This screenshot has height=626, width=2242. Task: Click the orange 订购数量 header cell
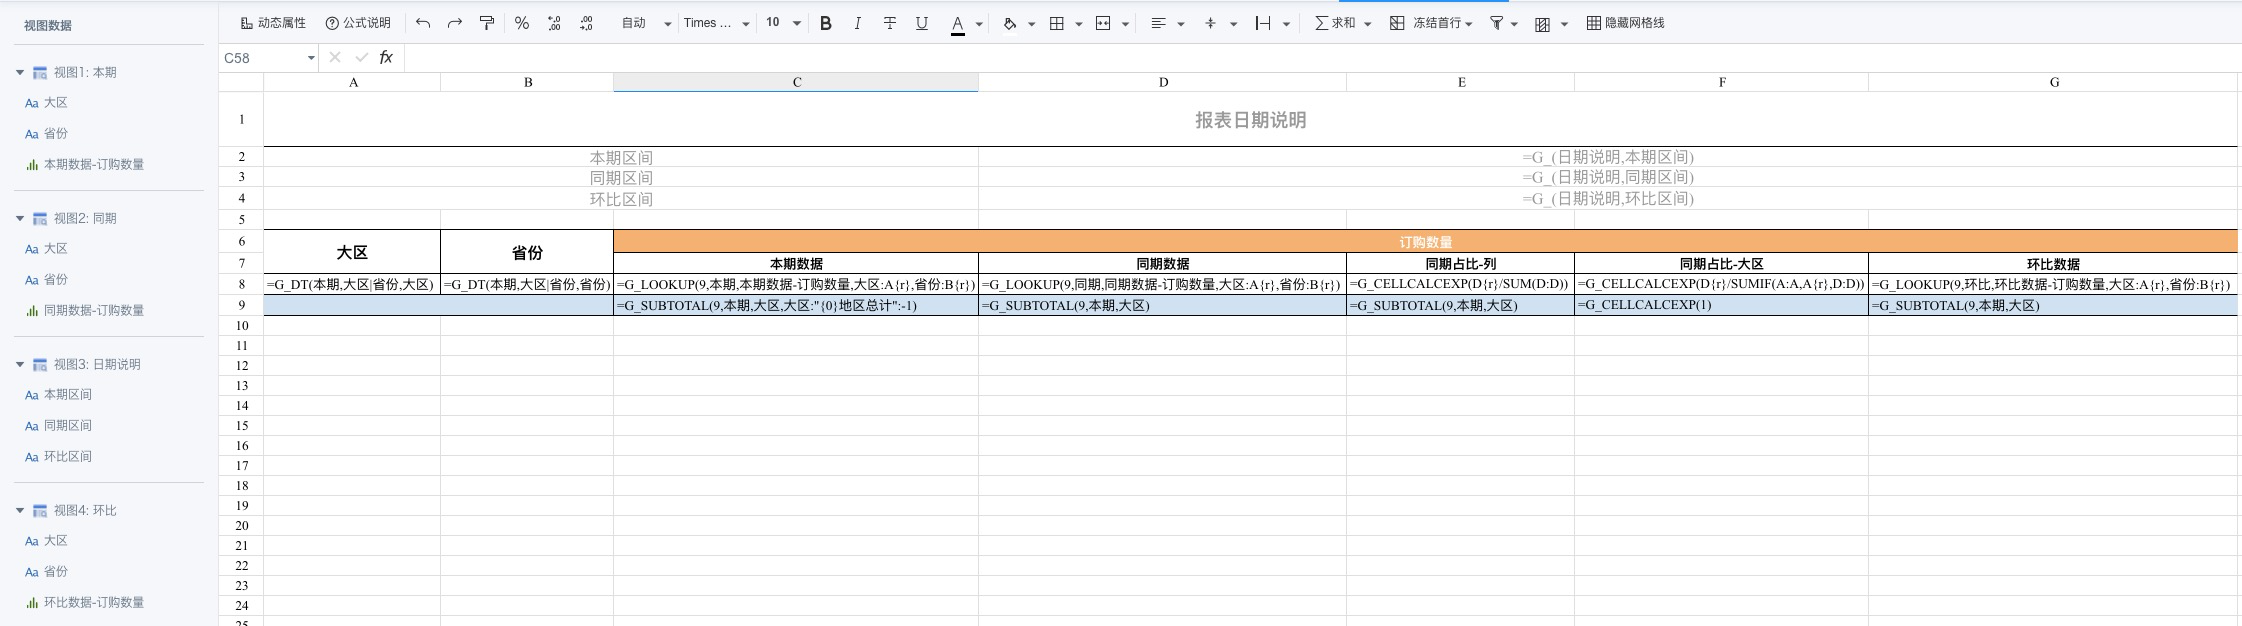click(x=1425, y=241)
